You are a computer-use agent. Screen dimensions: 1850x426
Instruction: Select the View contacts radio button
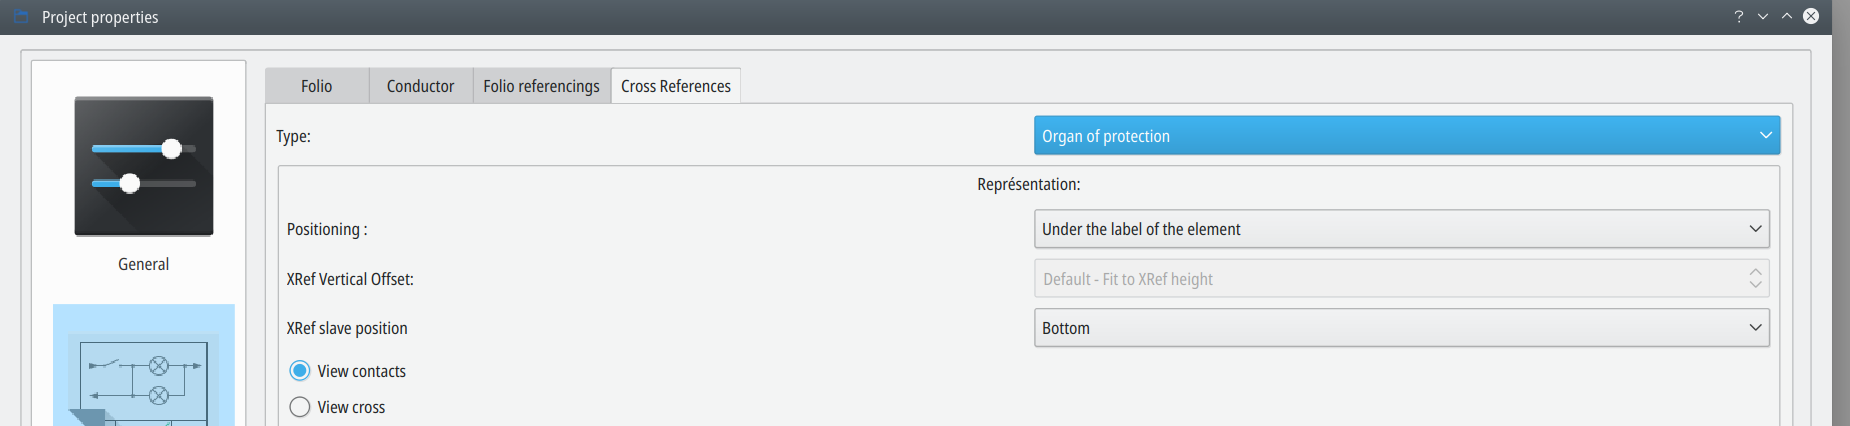pyautogui.click(x=300, y=371)
